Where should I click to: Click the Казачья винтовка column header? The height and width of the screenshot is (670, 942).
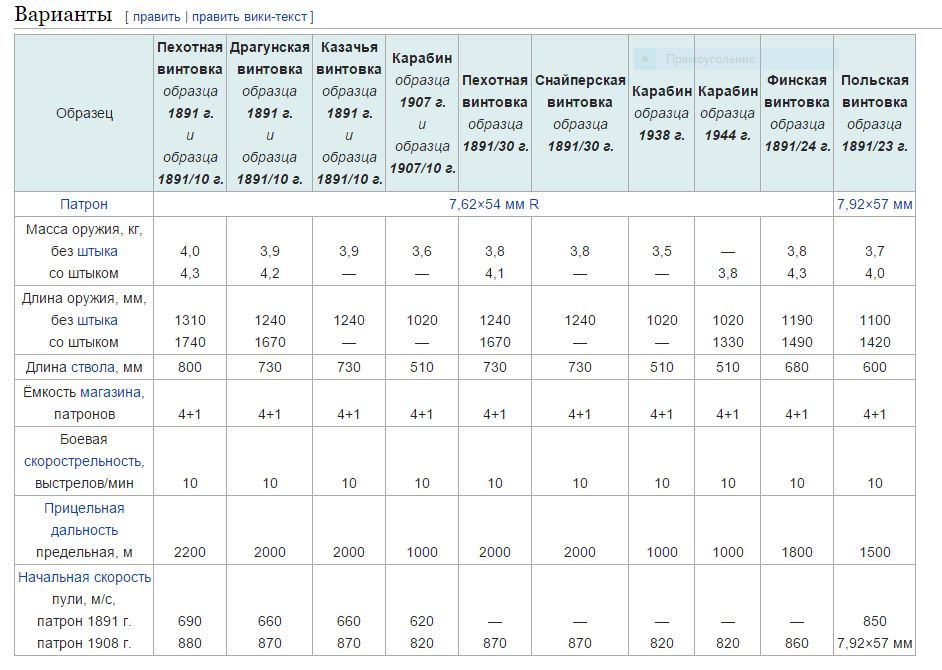pyautogui.click(x=349, y=112)
